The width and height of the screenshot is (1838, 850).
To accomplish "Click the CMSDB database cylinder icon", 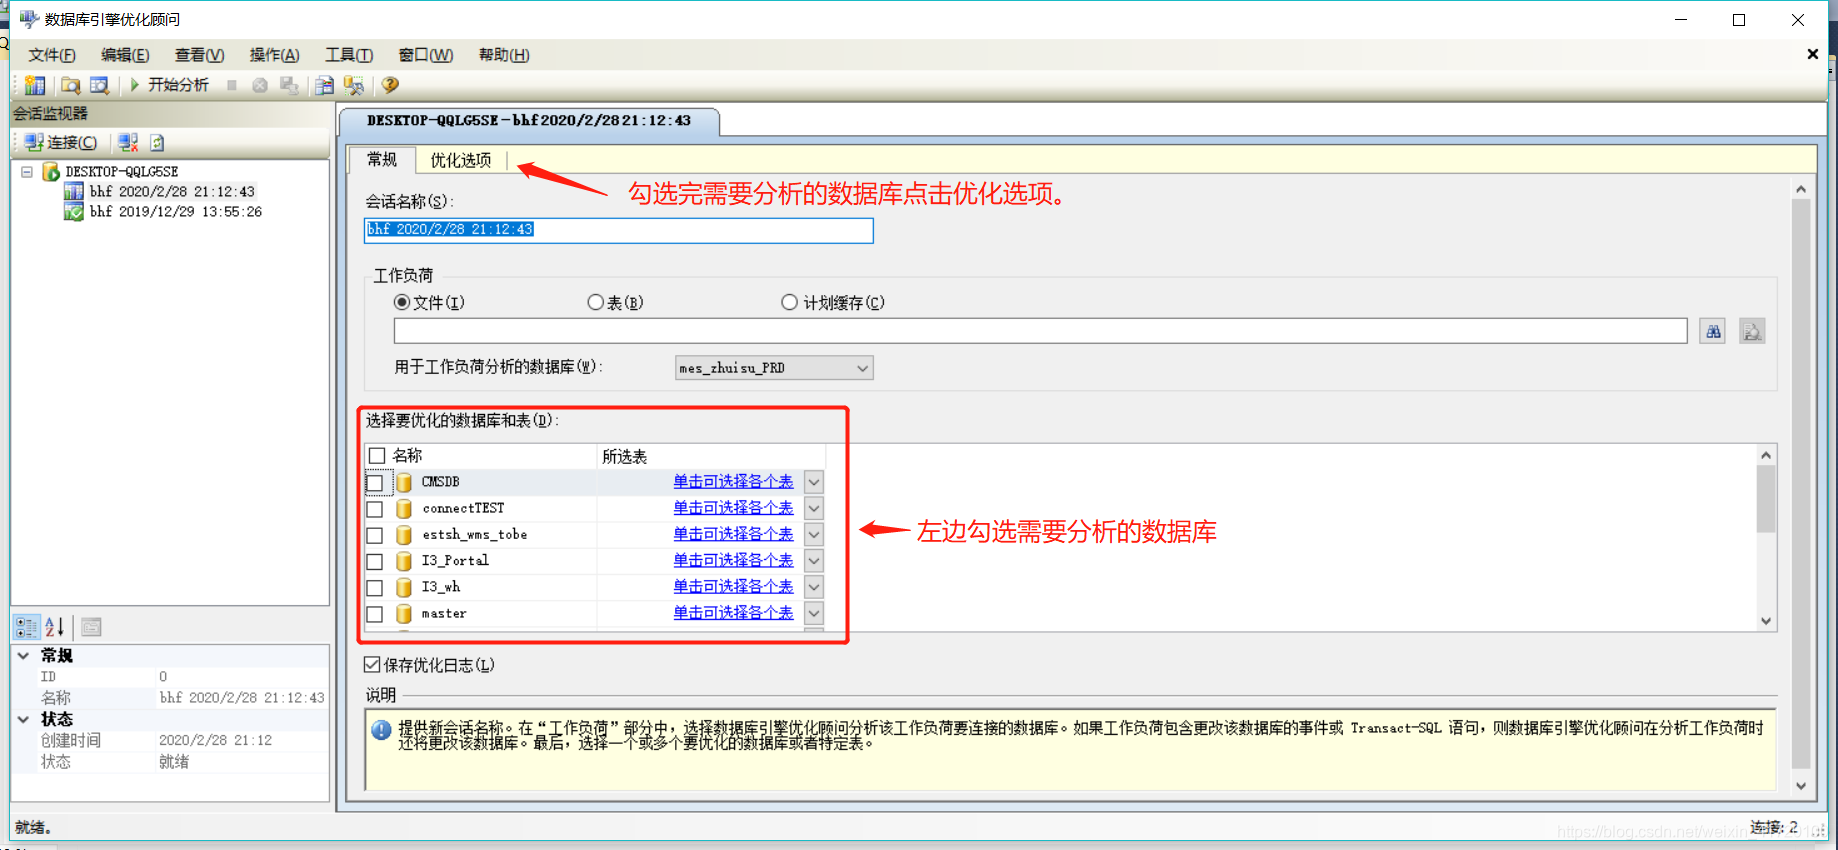I will [404, 482].
